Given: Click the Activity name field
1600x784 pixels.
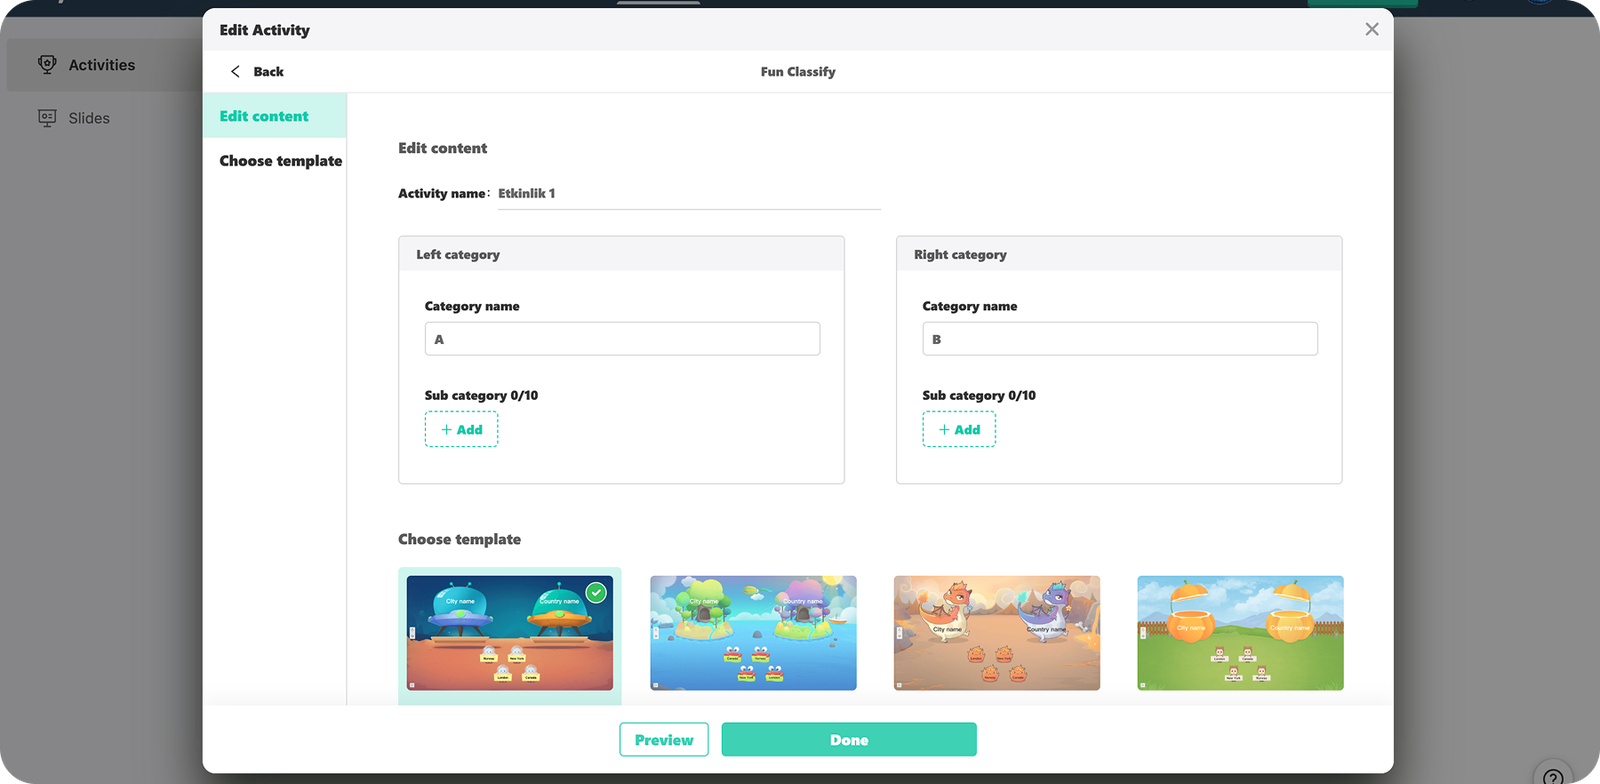Looking at the screenshot, I should click(688, 194).
